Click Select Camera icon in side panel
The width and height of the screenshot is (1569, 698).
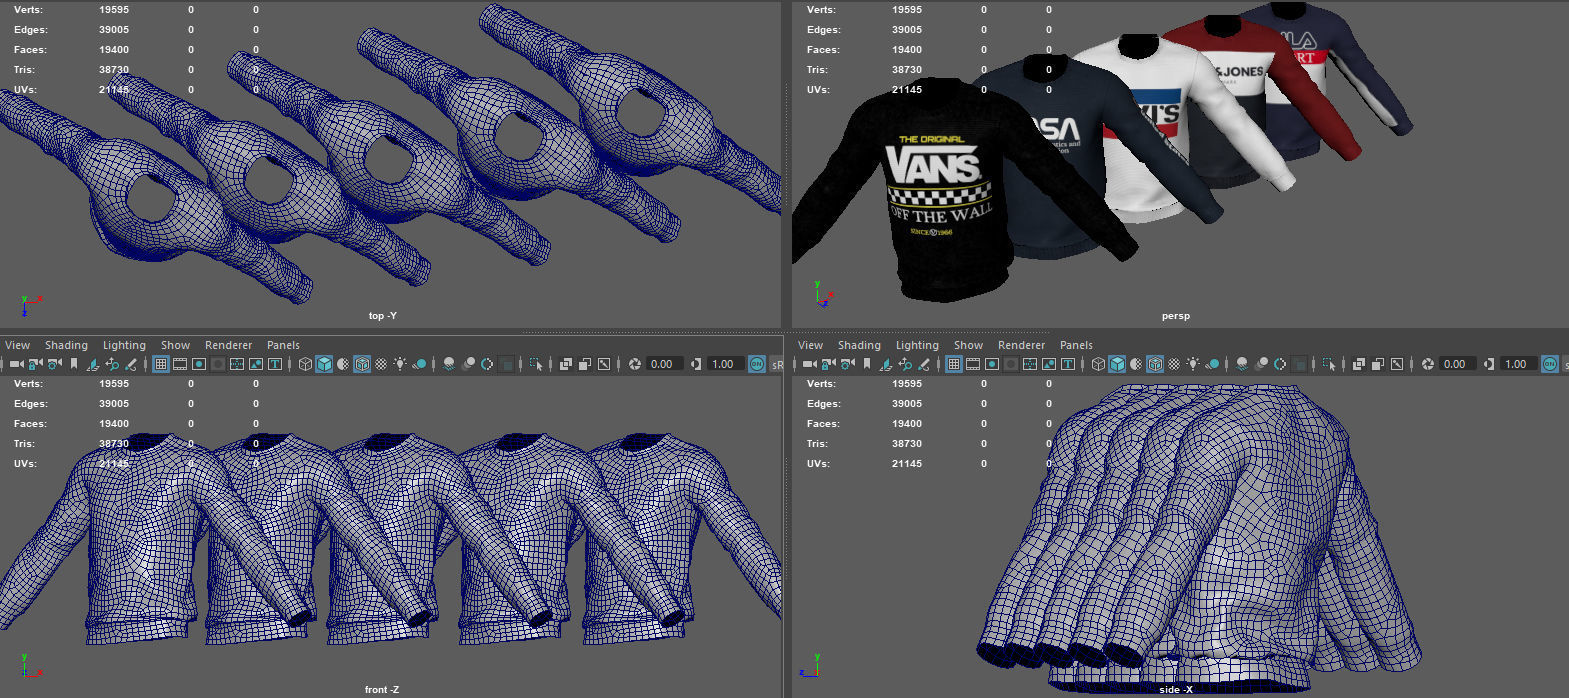pyautogui.click(x=810, y=364)
